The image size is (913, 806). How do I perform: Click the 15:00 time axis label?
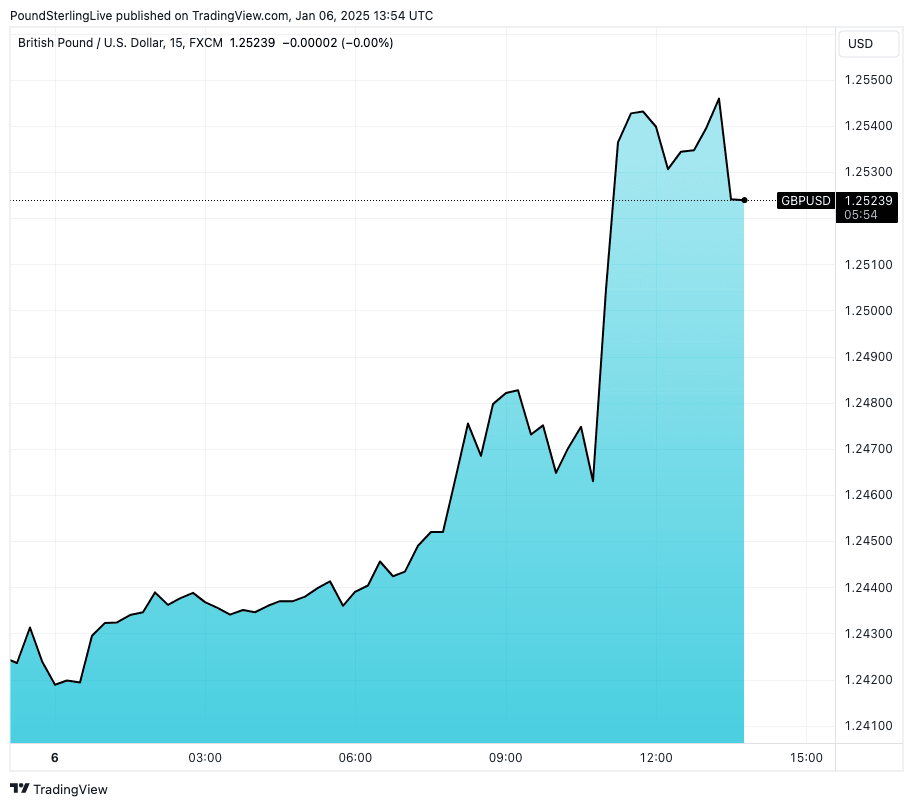(x=806, y=758)
